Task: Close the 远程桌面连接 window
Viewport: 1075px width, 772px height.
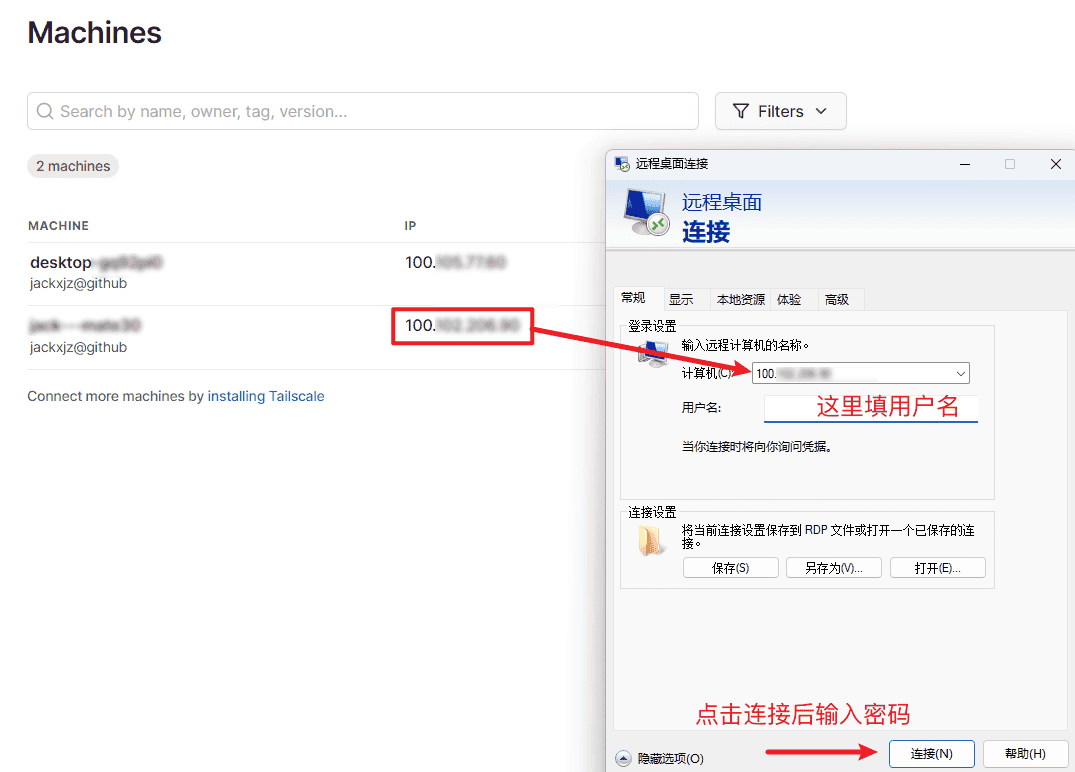Action: pyautogui.click(x=1056, y=164)
